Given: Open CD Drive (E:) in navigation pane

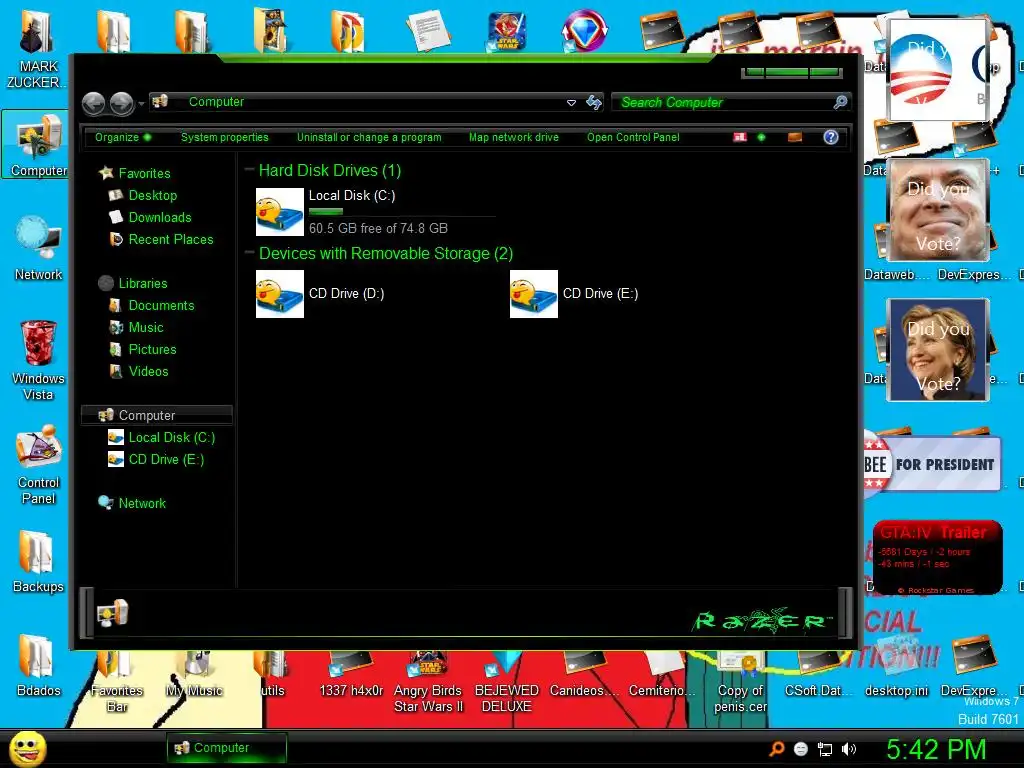Looking at the screenshot, I should click(166, 460).
